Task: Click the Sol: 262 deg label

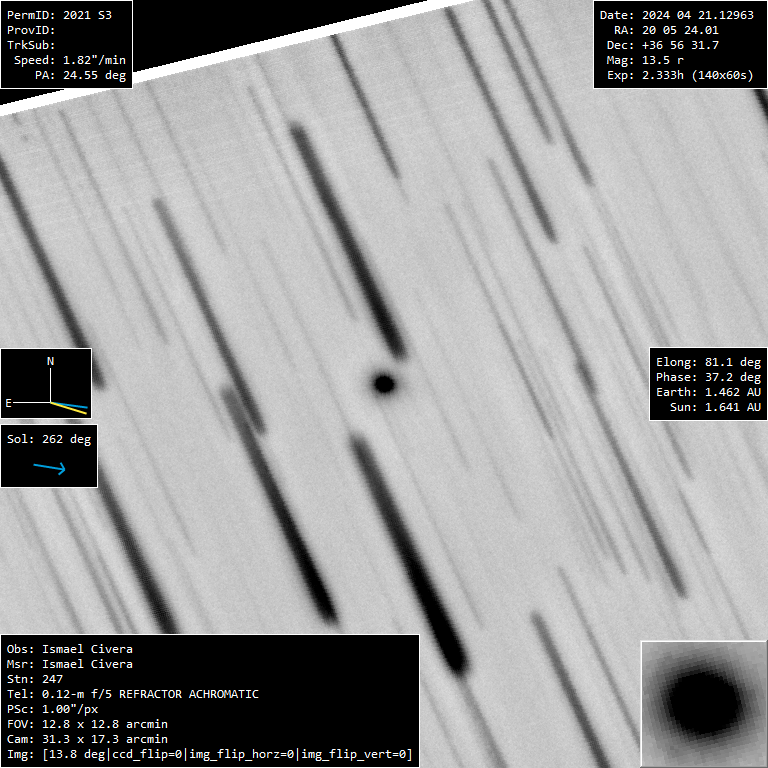Action: pos(49,439)
